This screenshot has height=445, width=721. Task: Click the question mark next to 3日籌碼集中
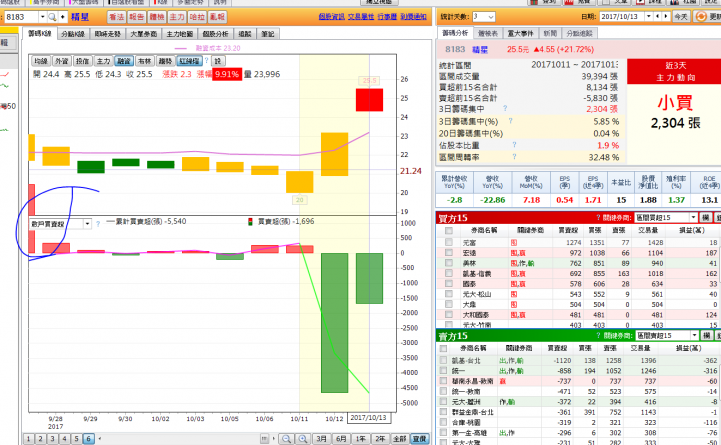pos(505,108)
